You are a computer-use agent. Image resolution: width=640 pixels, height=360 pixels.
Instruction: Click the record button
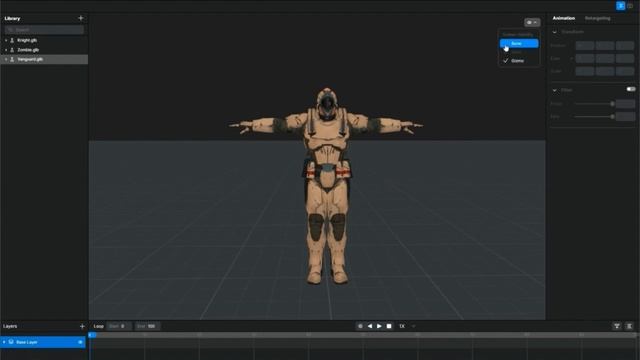pyautogui.click(x=360, y=326)
